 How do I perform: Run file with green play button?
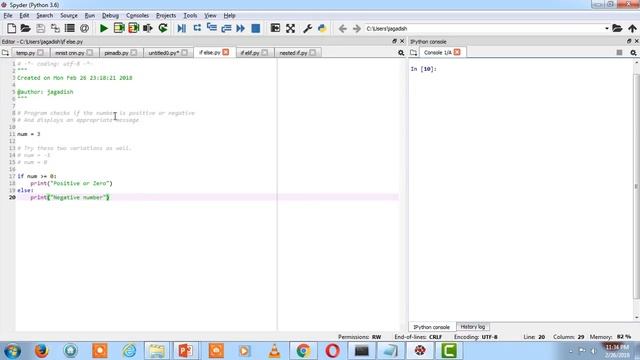pos(104,28)
